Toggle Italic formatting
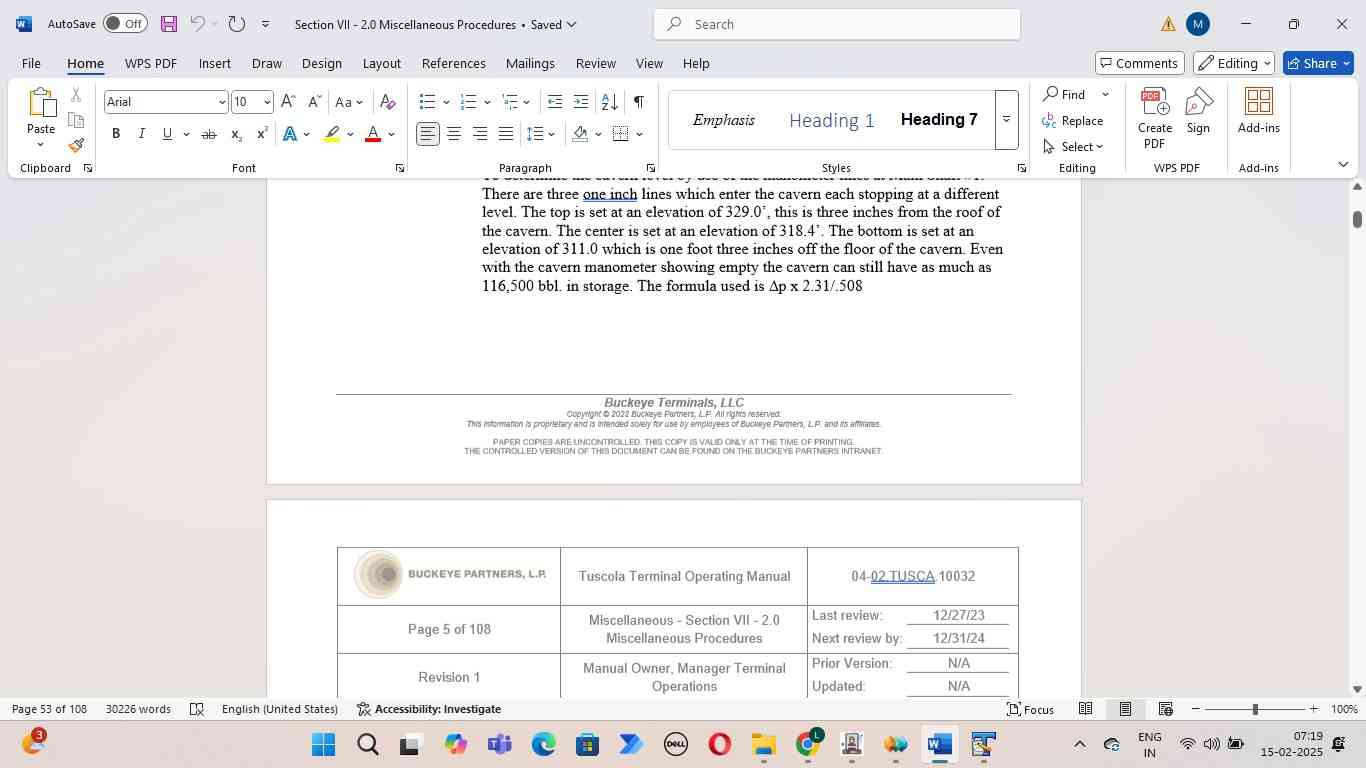Viewport: 1366px width, 768px height. click(141, 134)
